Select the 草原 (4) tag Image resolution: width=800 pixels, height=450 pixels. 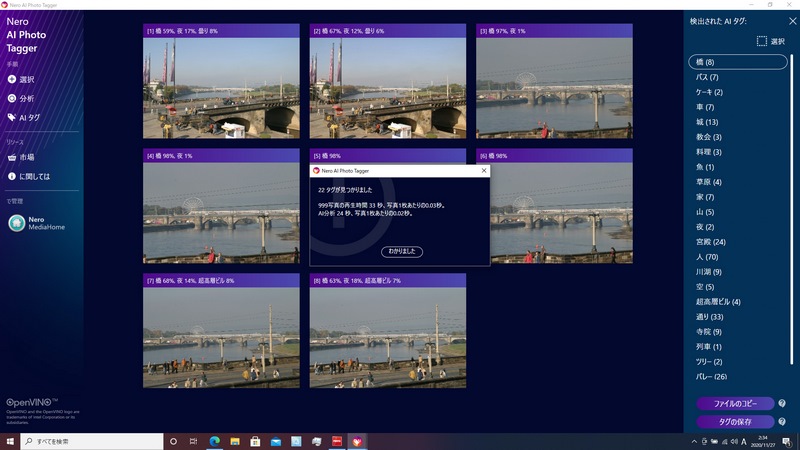pos(709,182)
